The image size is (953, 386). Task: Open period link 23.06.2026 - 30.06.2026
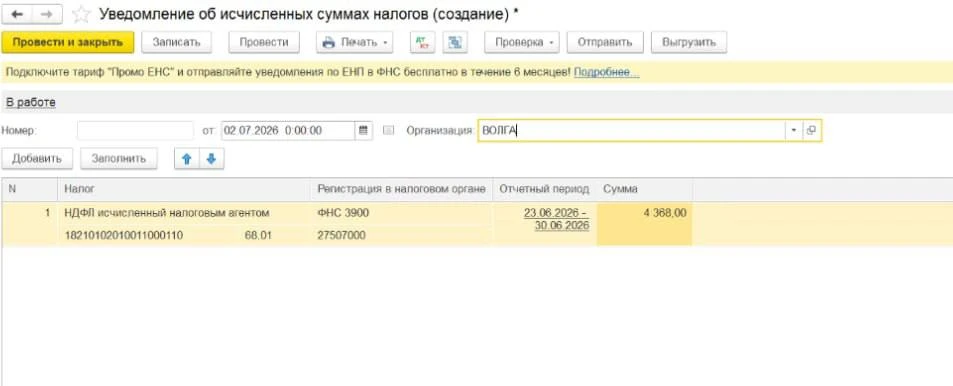click(556, 219)
